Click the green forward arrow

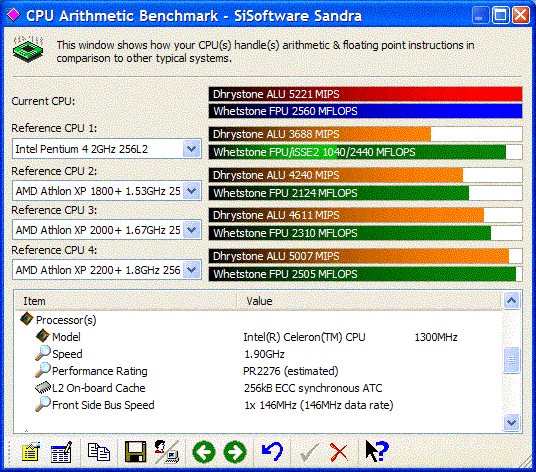tap(235, 452)
